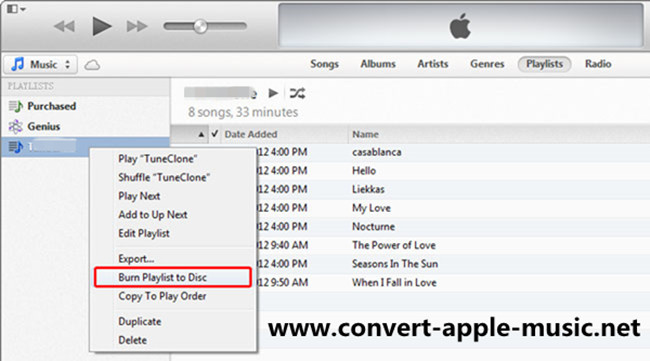Switch to the Genres tab
Image resolution: width=650 pixels, height=361 pixels.
click(487, 64)
